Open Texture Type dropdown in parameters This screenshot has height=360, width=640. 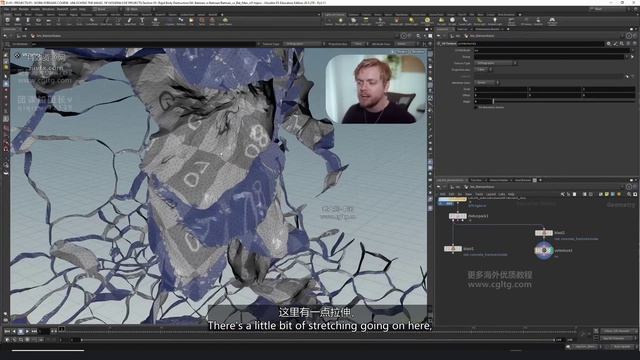[496, 63]
